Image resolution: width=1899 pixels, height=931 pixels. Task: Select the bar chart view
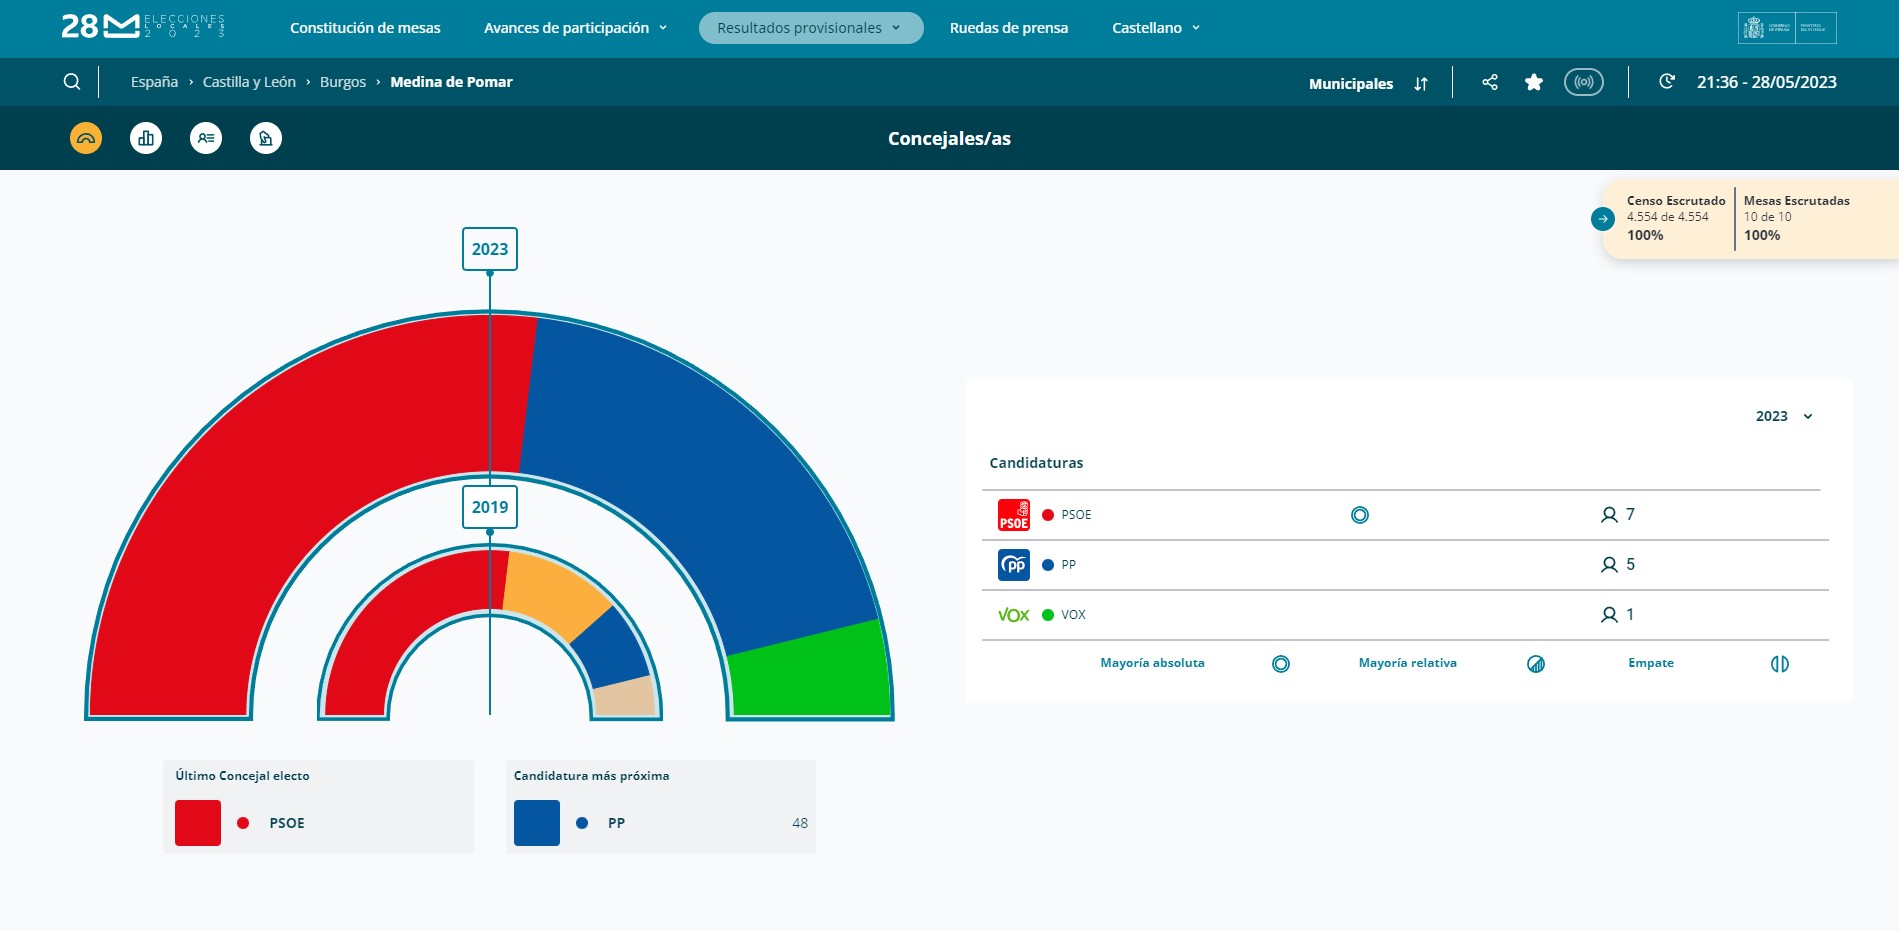(x=146, y=138)
